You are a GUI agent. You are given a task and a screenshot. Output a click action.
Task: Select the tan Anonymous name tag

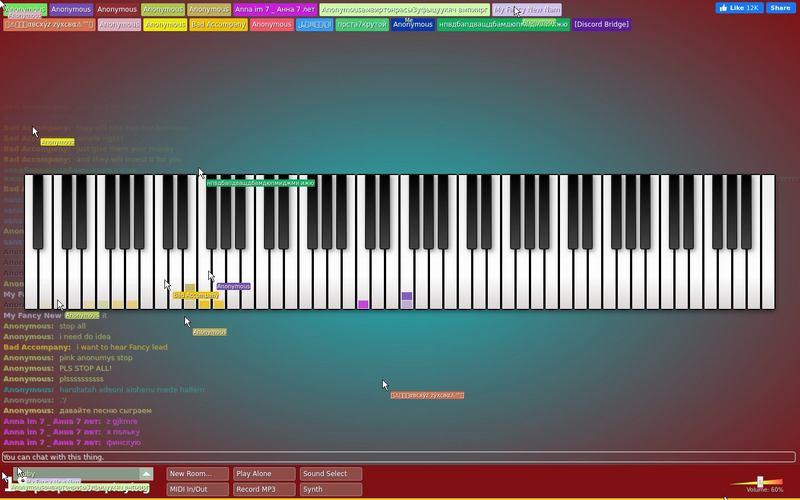click(x=209, y=10)
